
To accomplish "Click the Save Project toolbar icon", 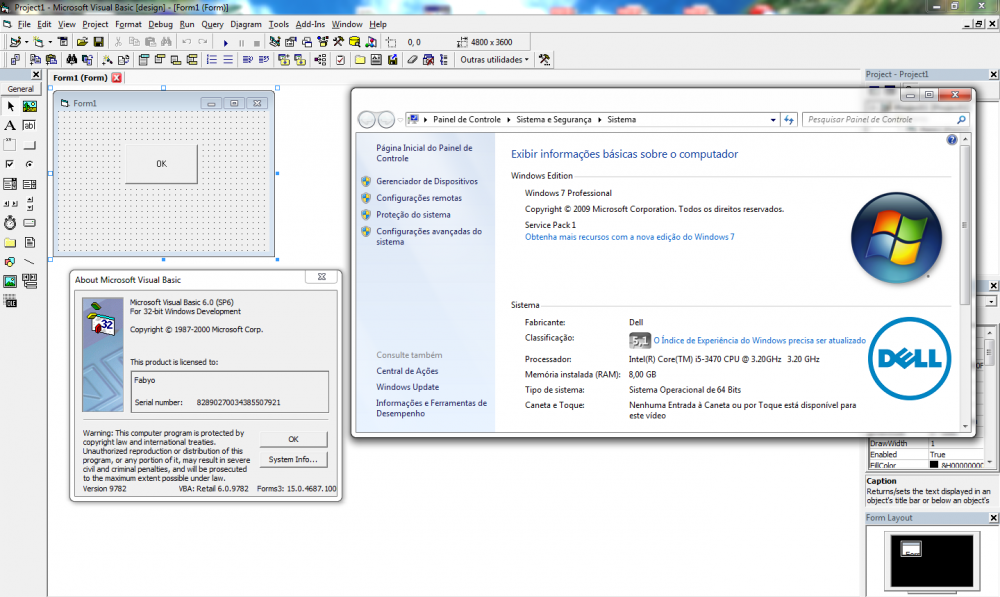I will (99, 43).
